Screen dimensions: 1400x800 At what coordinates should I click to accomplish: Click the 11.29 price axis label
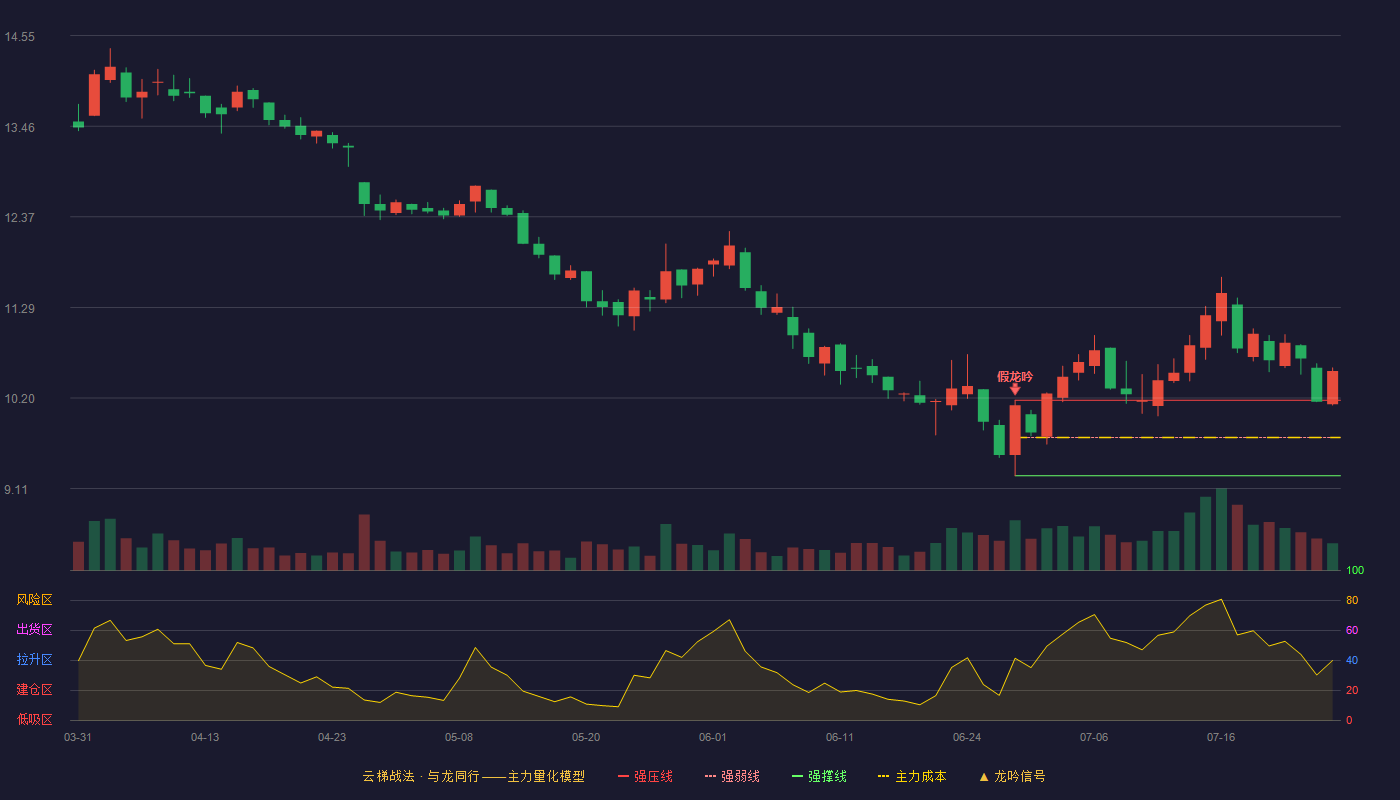click(x=19, y=308)
